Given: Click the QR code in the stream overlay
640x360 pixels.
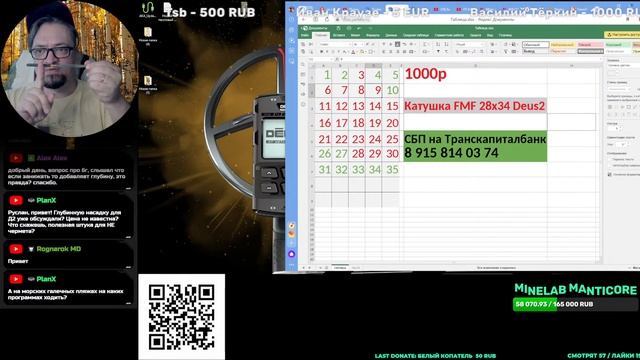Looking at the screenshot, I should 181,317.
